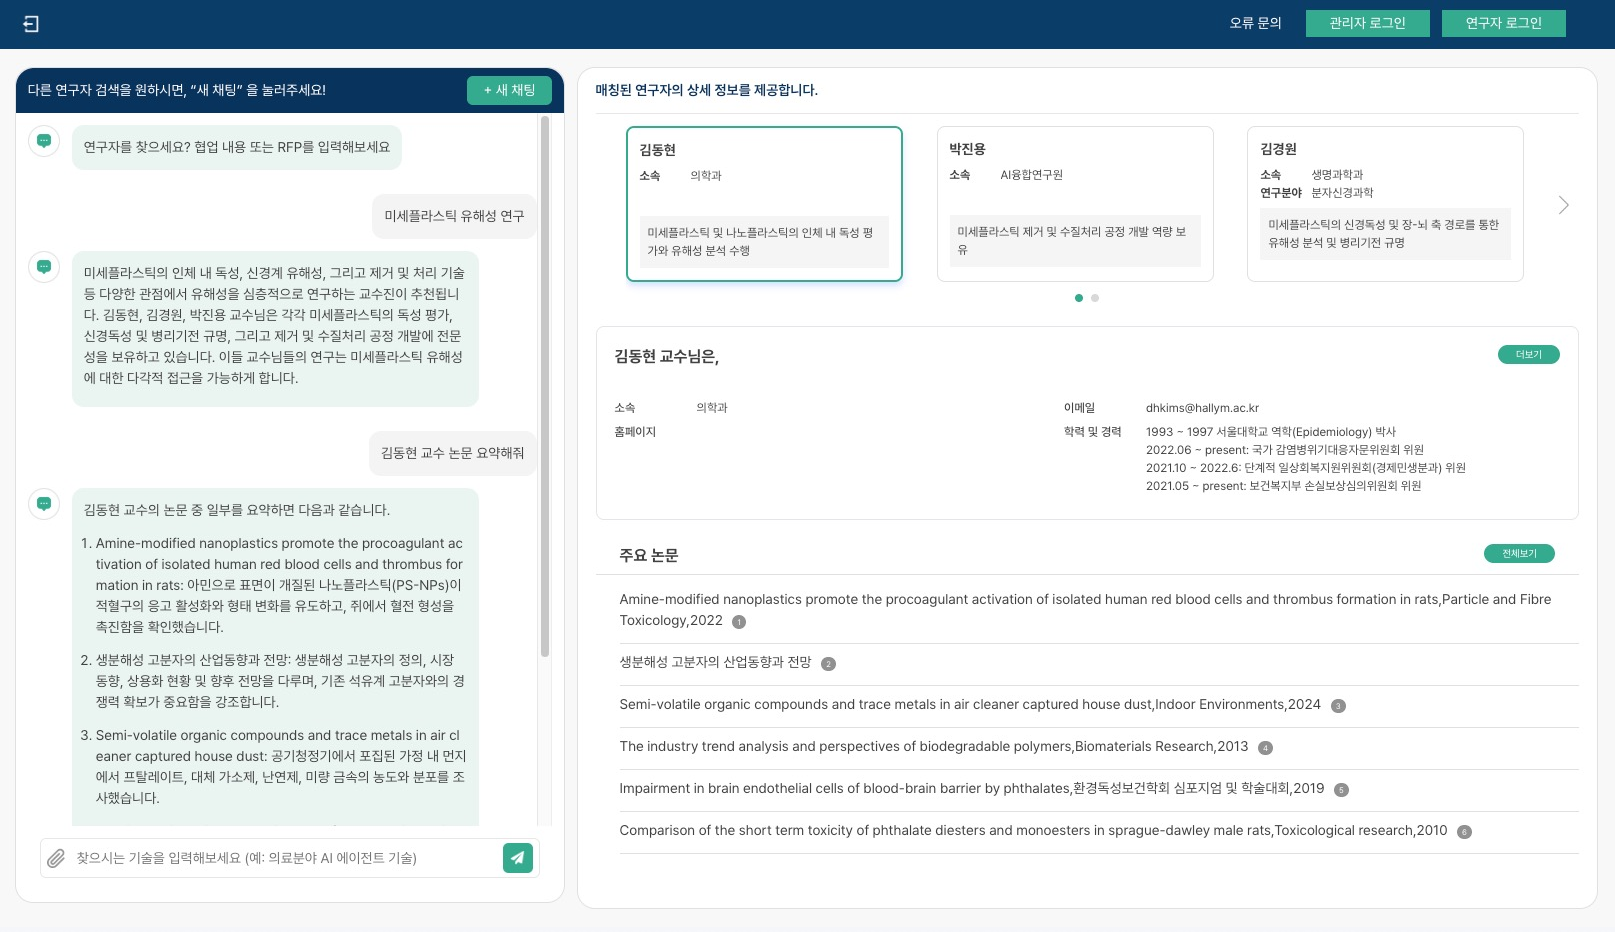The height and width of the screenshot is (932, 1615).
Task: Open 연구자 로그인
Action: (1503, 23)
